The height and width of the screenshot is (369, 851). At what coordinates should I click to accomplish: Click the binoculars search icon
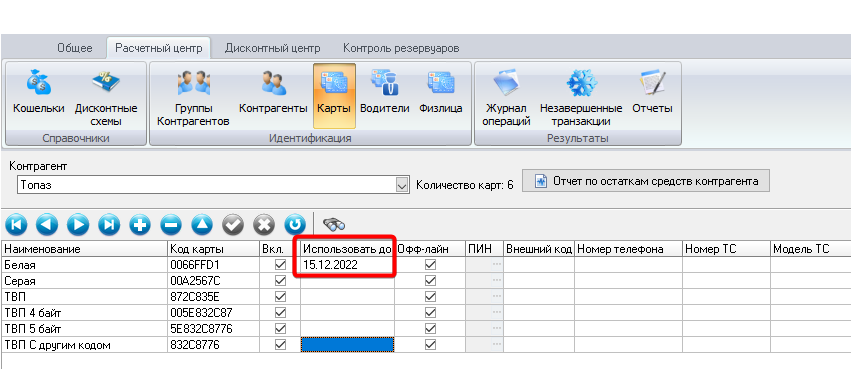click(334, 224)
